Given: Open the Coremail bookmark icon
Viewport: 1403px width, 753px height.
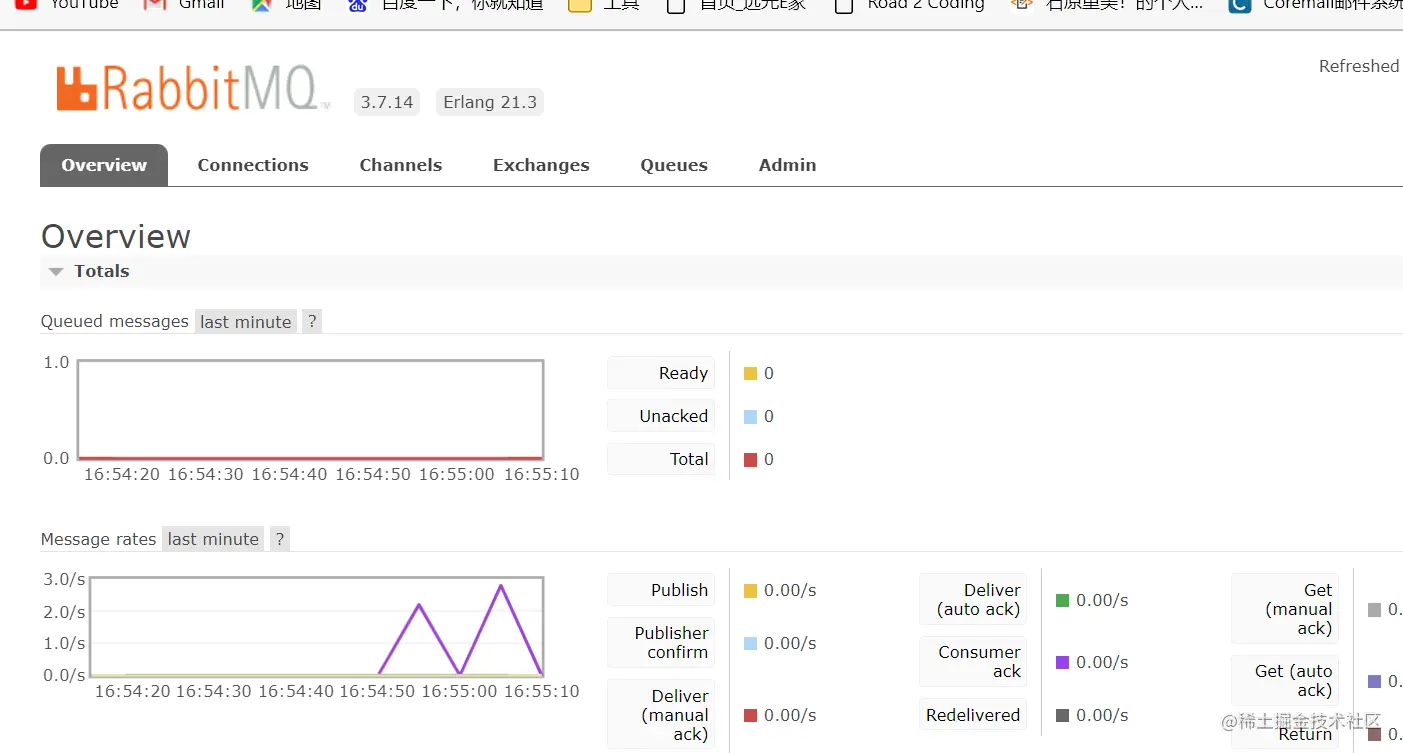Looking at the screenshot, I should coord(1240,5).
